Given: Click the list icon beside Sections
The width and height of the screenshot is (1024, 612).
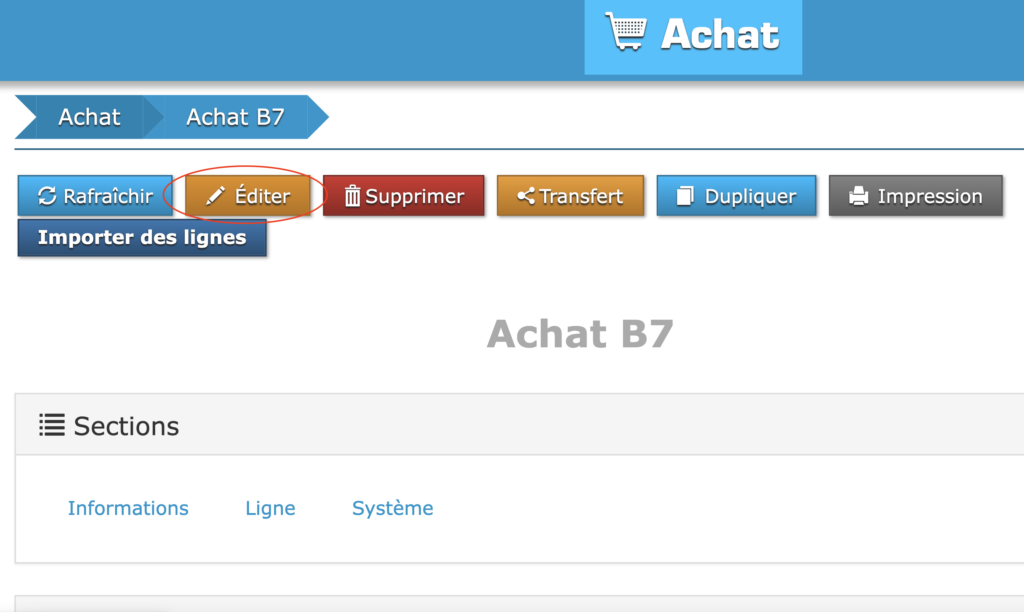Looking at the screenshot, I should point(51,426).
